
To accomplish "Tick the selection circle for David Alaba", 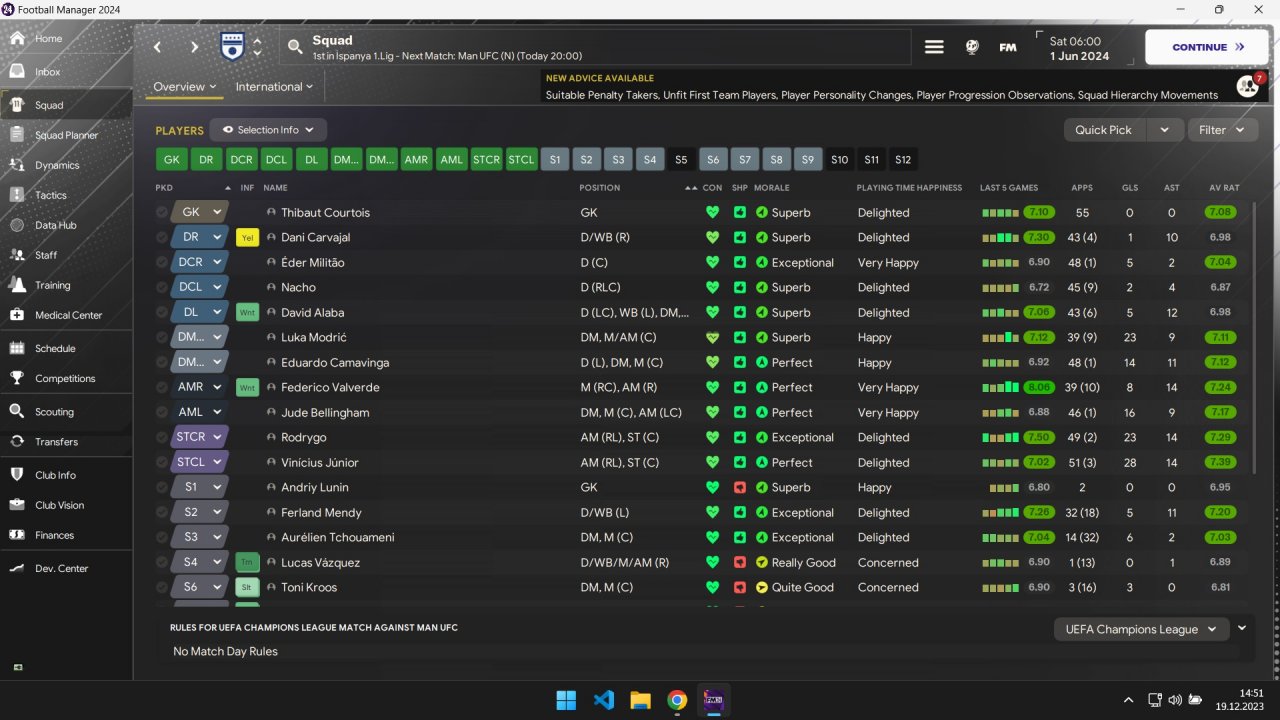I will tap(162, 312).
